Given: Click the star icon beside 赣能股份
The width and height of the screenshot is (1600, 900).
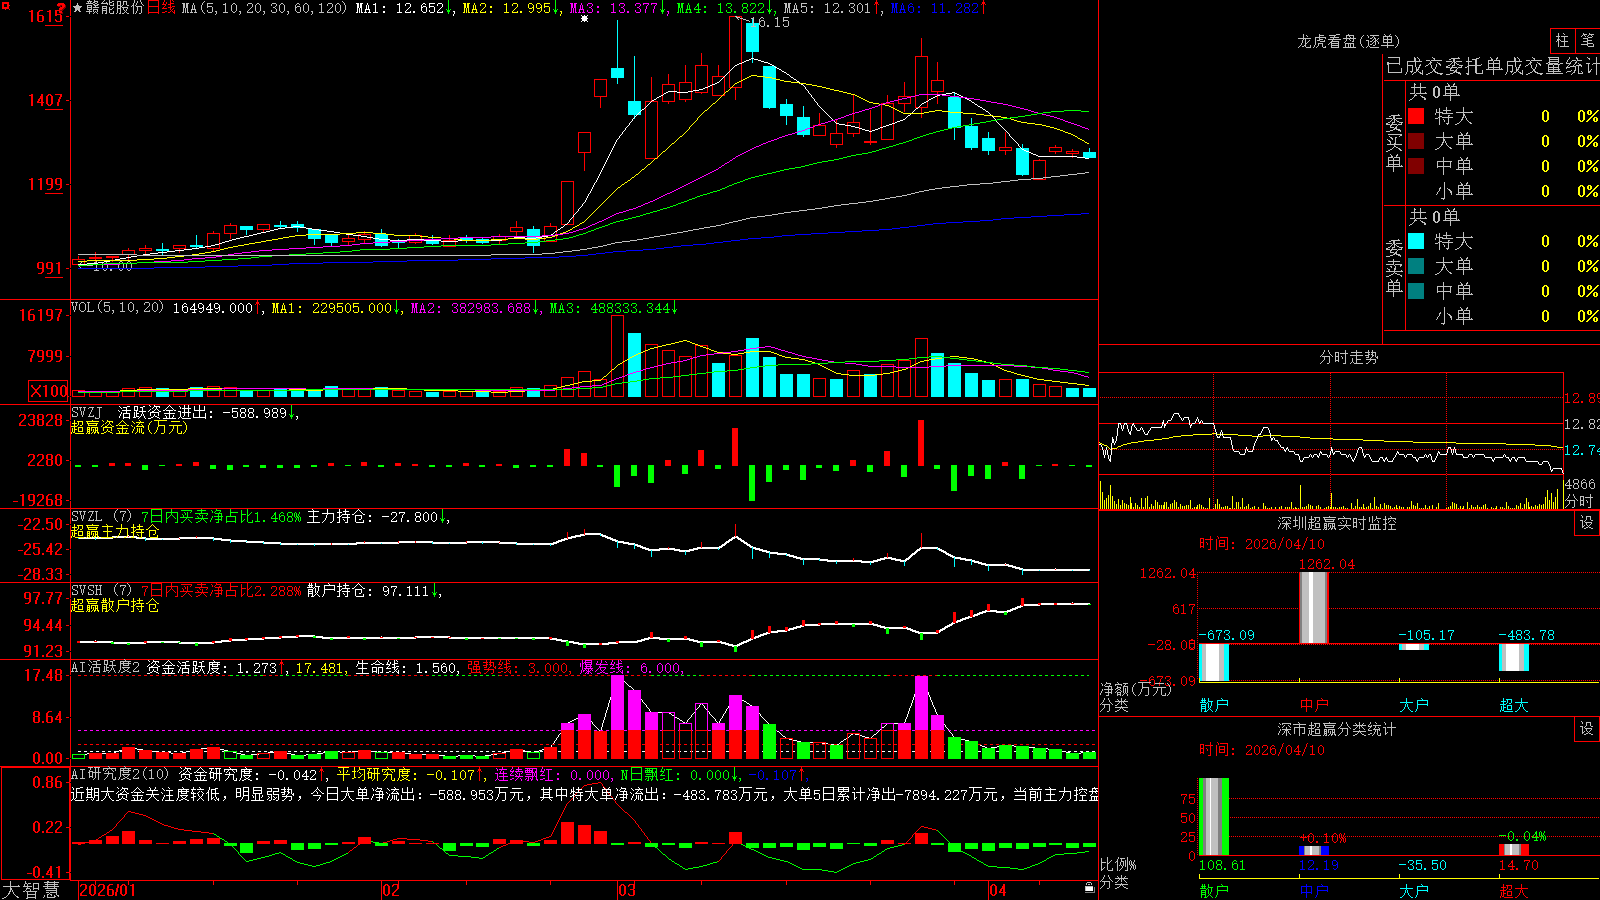Looking at the screenshot, I should pos(78,8).
